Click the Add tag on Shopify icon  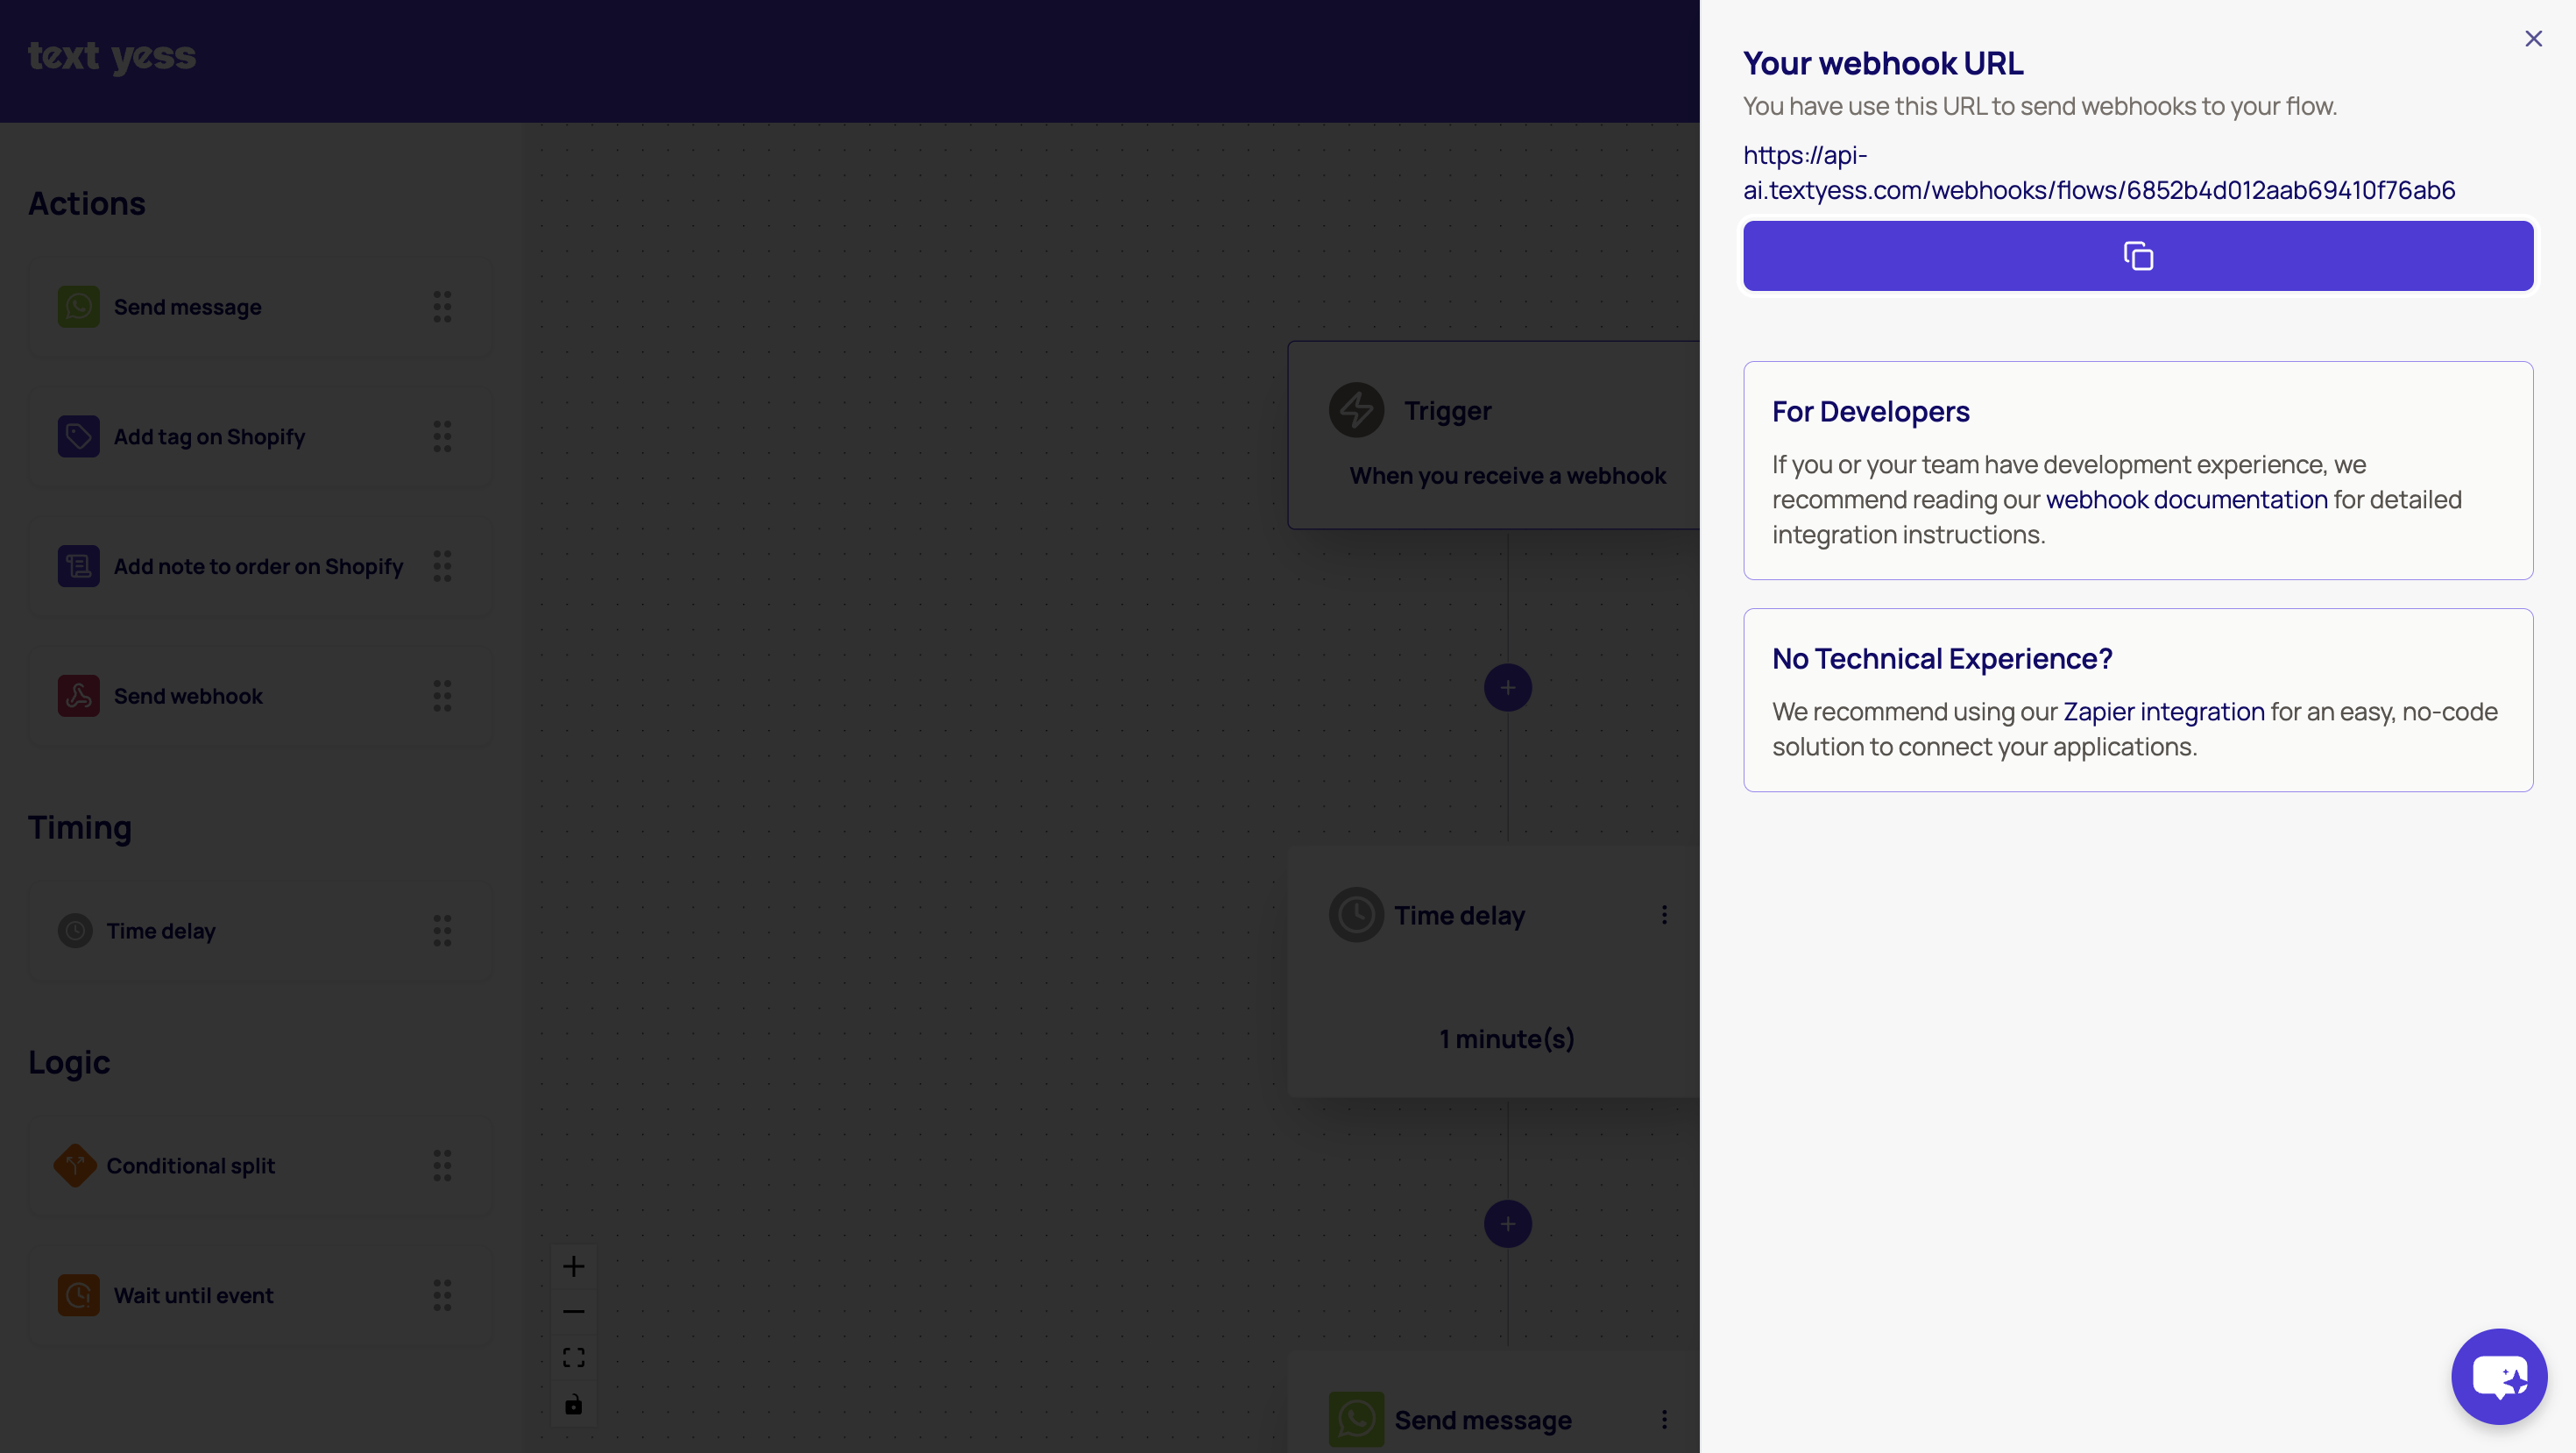point(78,437)
